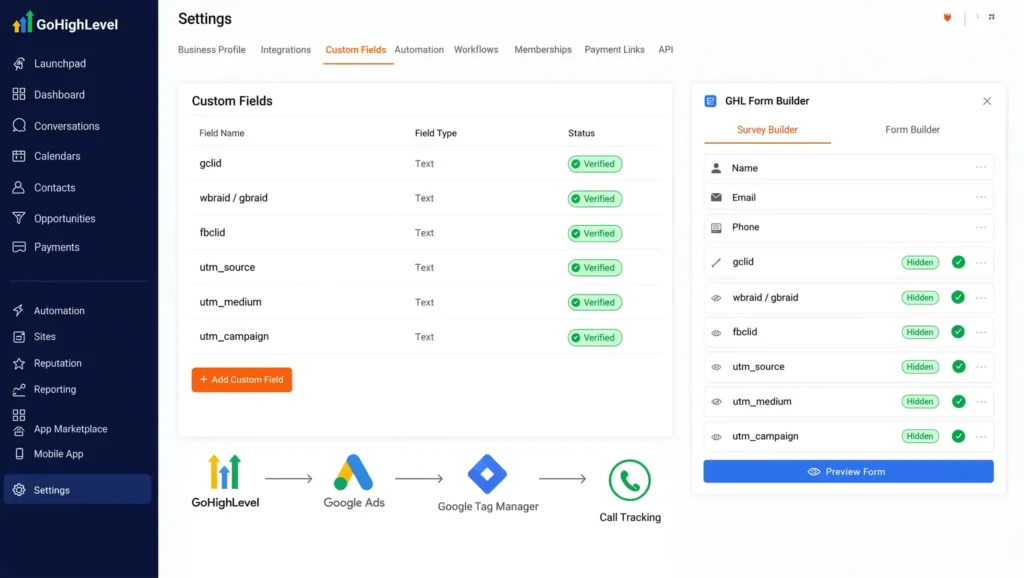The height and width of the screenshot is (578, 1024).
Task: Open the API settings tab
Action: [665, 50]
